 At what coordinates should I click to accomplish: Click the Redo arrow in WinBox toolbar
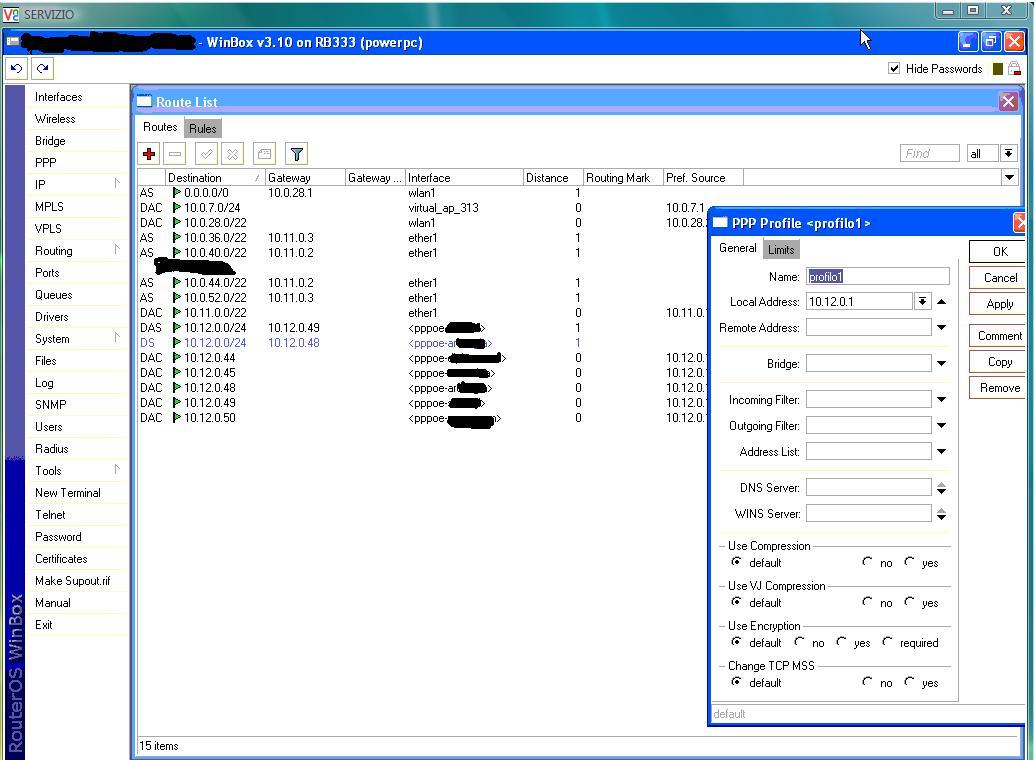pyautogui.click(x=42, y=68)
